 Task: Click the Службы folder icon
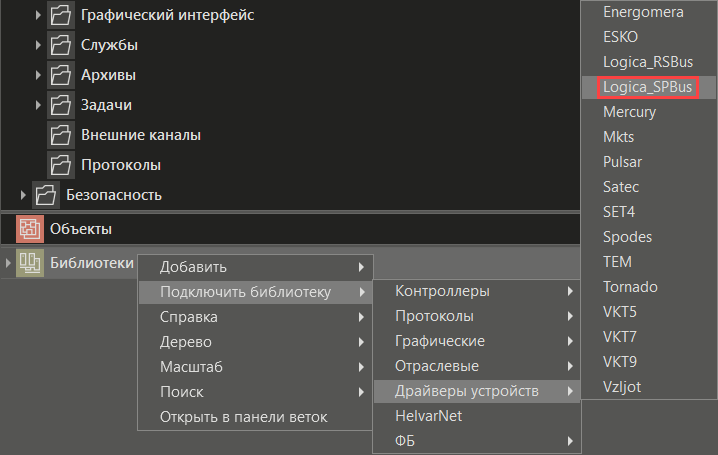pos(60,45)
